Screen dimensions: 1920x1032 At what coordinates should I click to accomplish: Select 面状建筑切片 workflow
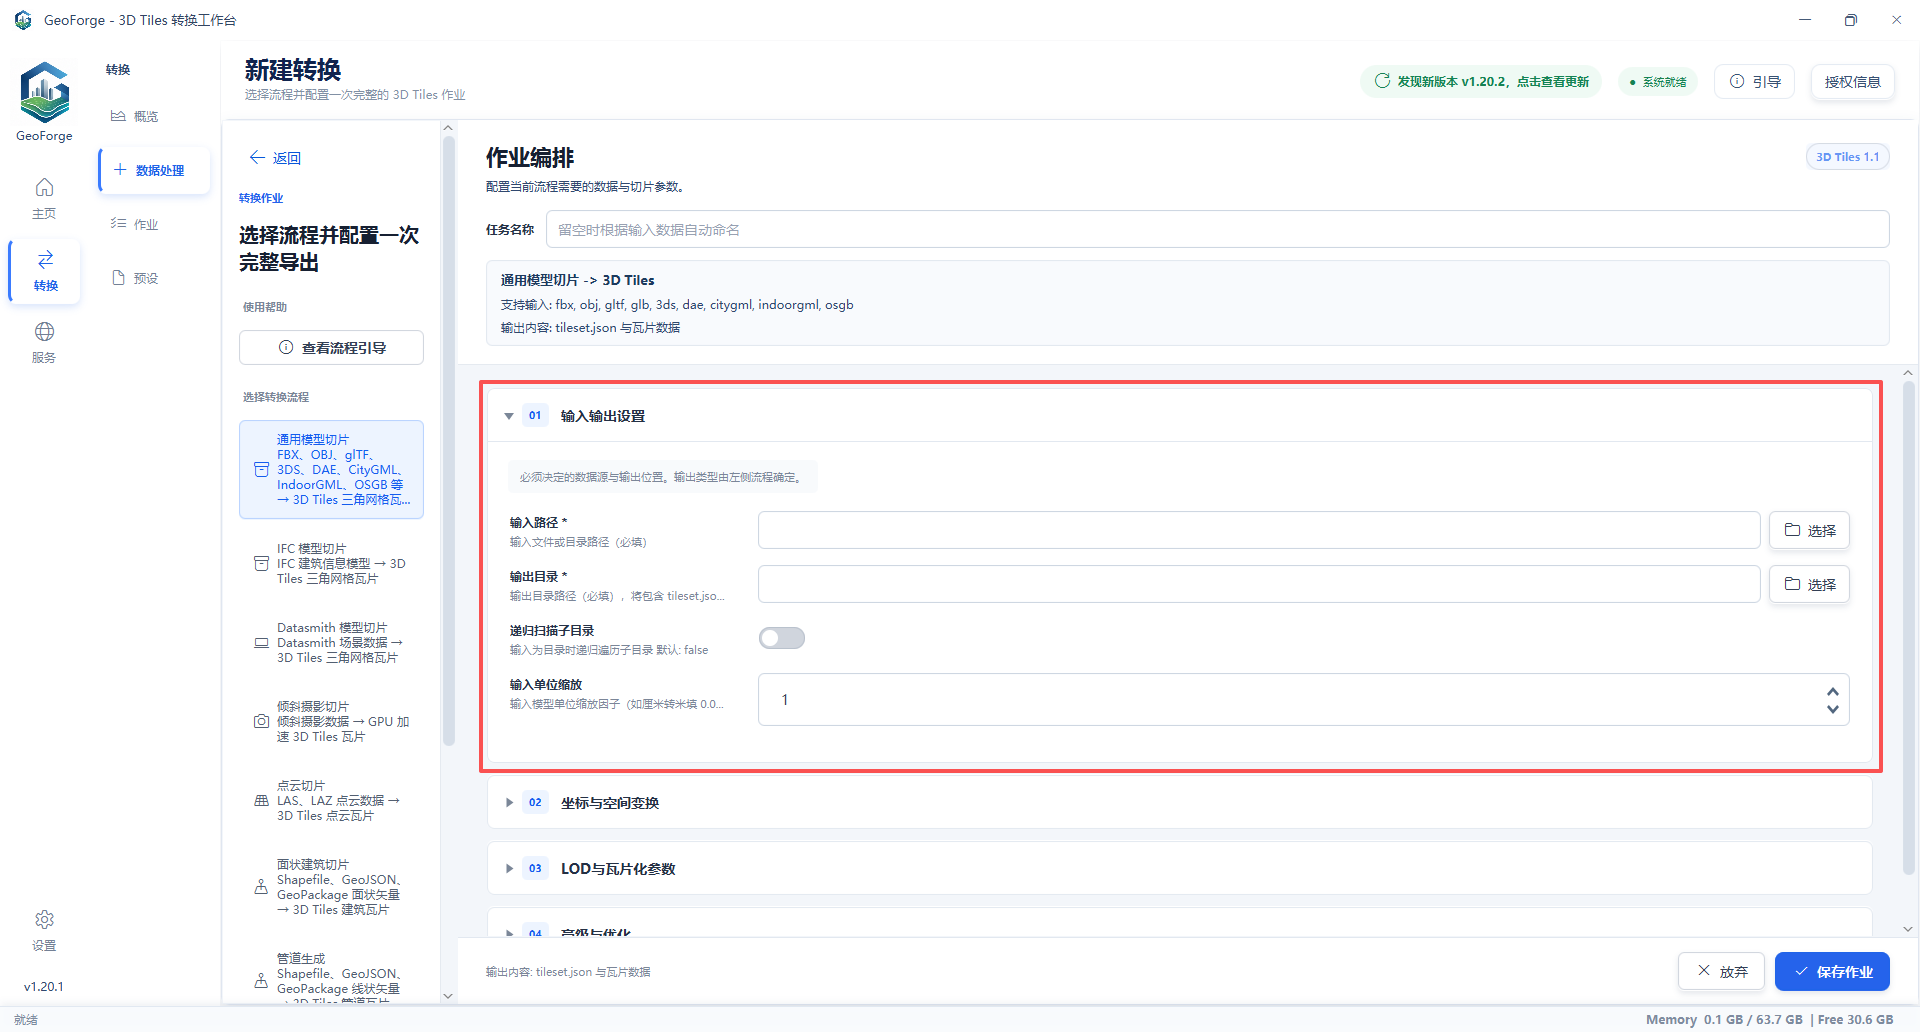click(x=331, y=886)
